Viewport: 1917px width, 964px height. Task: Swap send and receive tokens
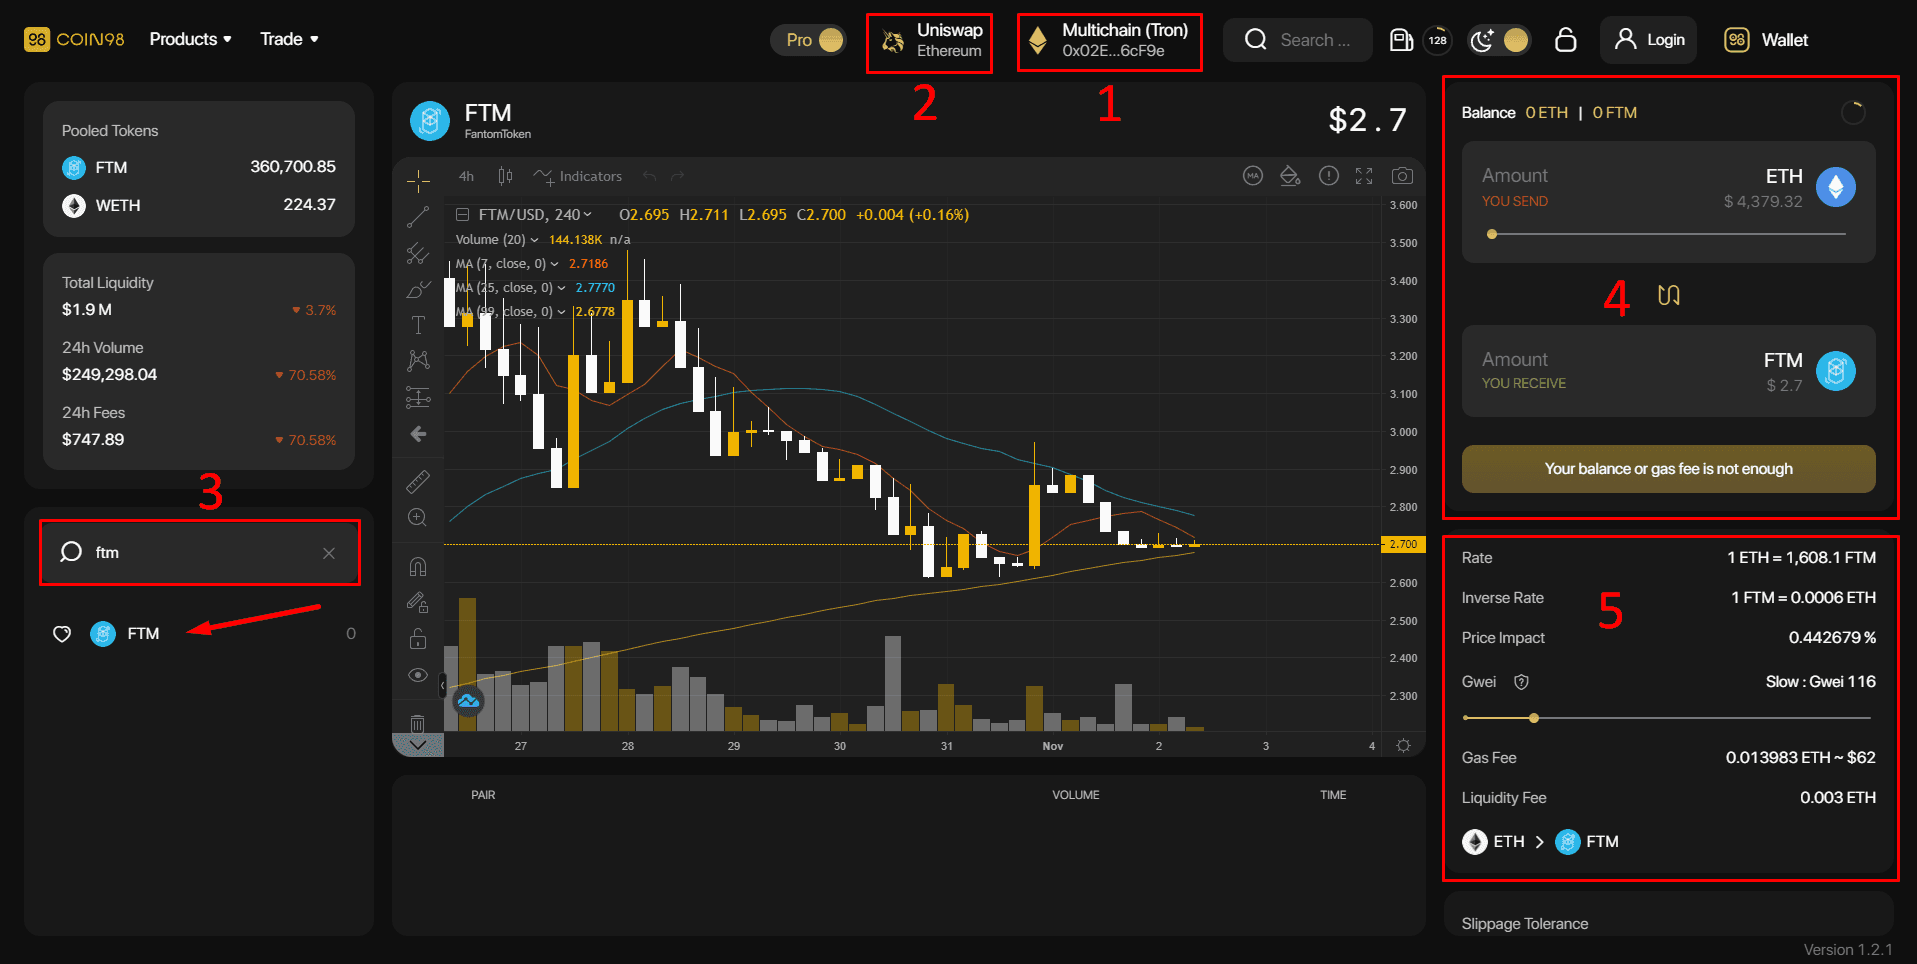coord(1668,295)
